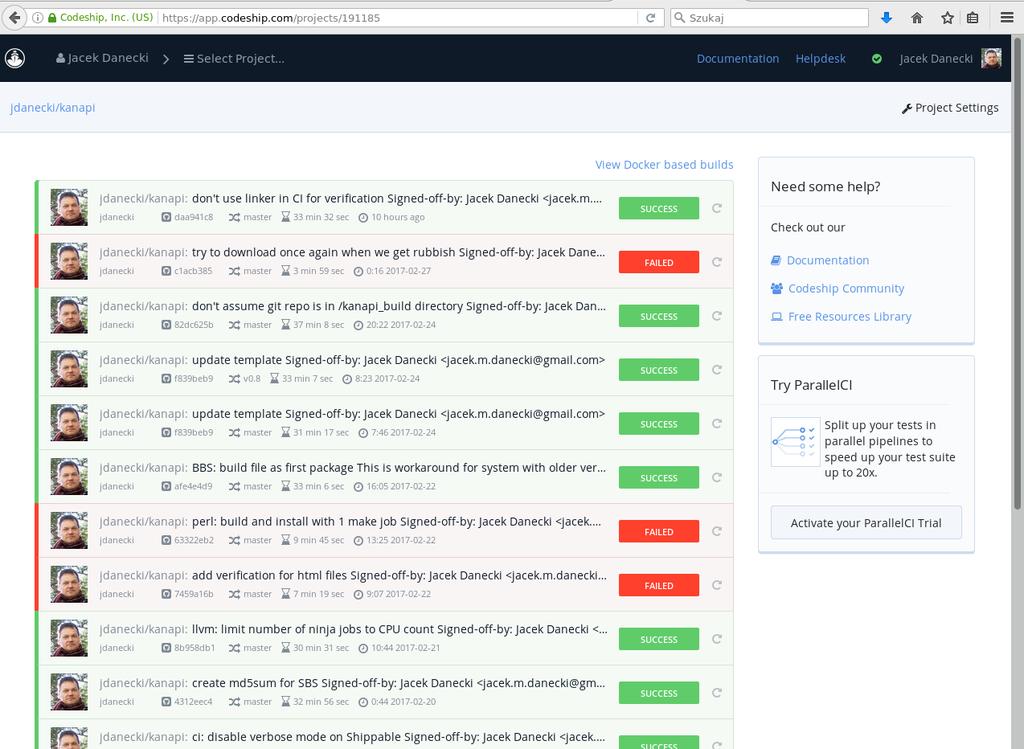
Task: Click the SUCCESS badge of llvm build
Action: point(659,639)
